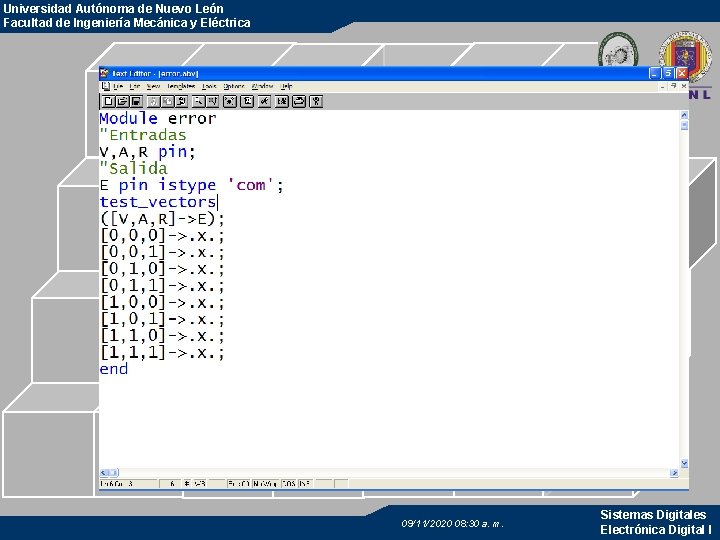
Task: Click the 'V,A,R pin;' code line
Action: tap(147, 152)
